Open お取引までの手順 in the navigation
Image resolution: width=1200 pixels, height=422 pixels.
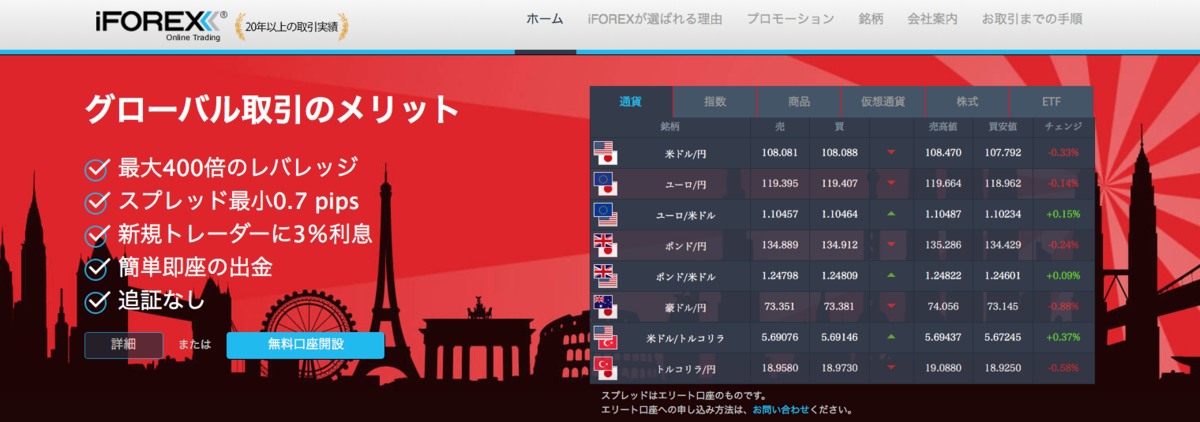[x=1032, y=19]
